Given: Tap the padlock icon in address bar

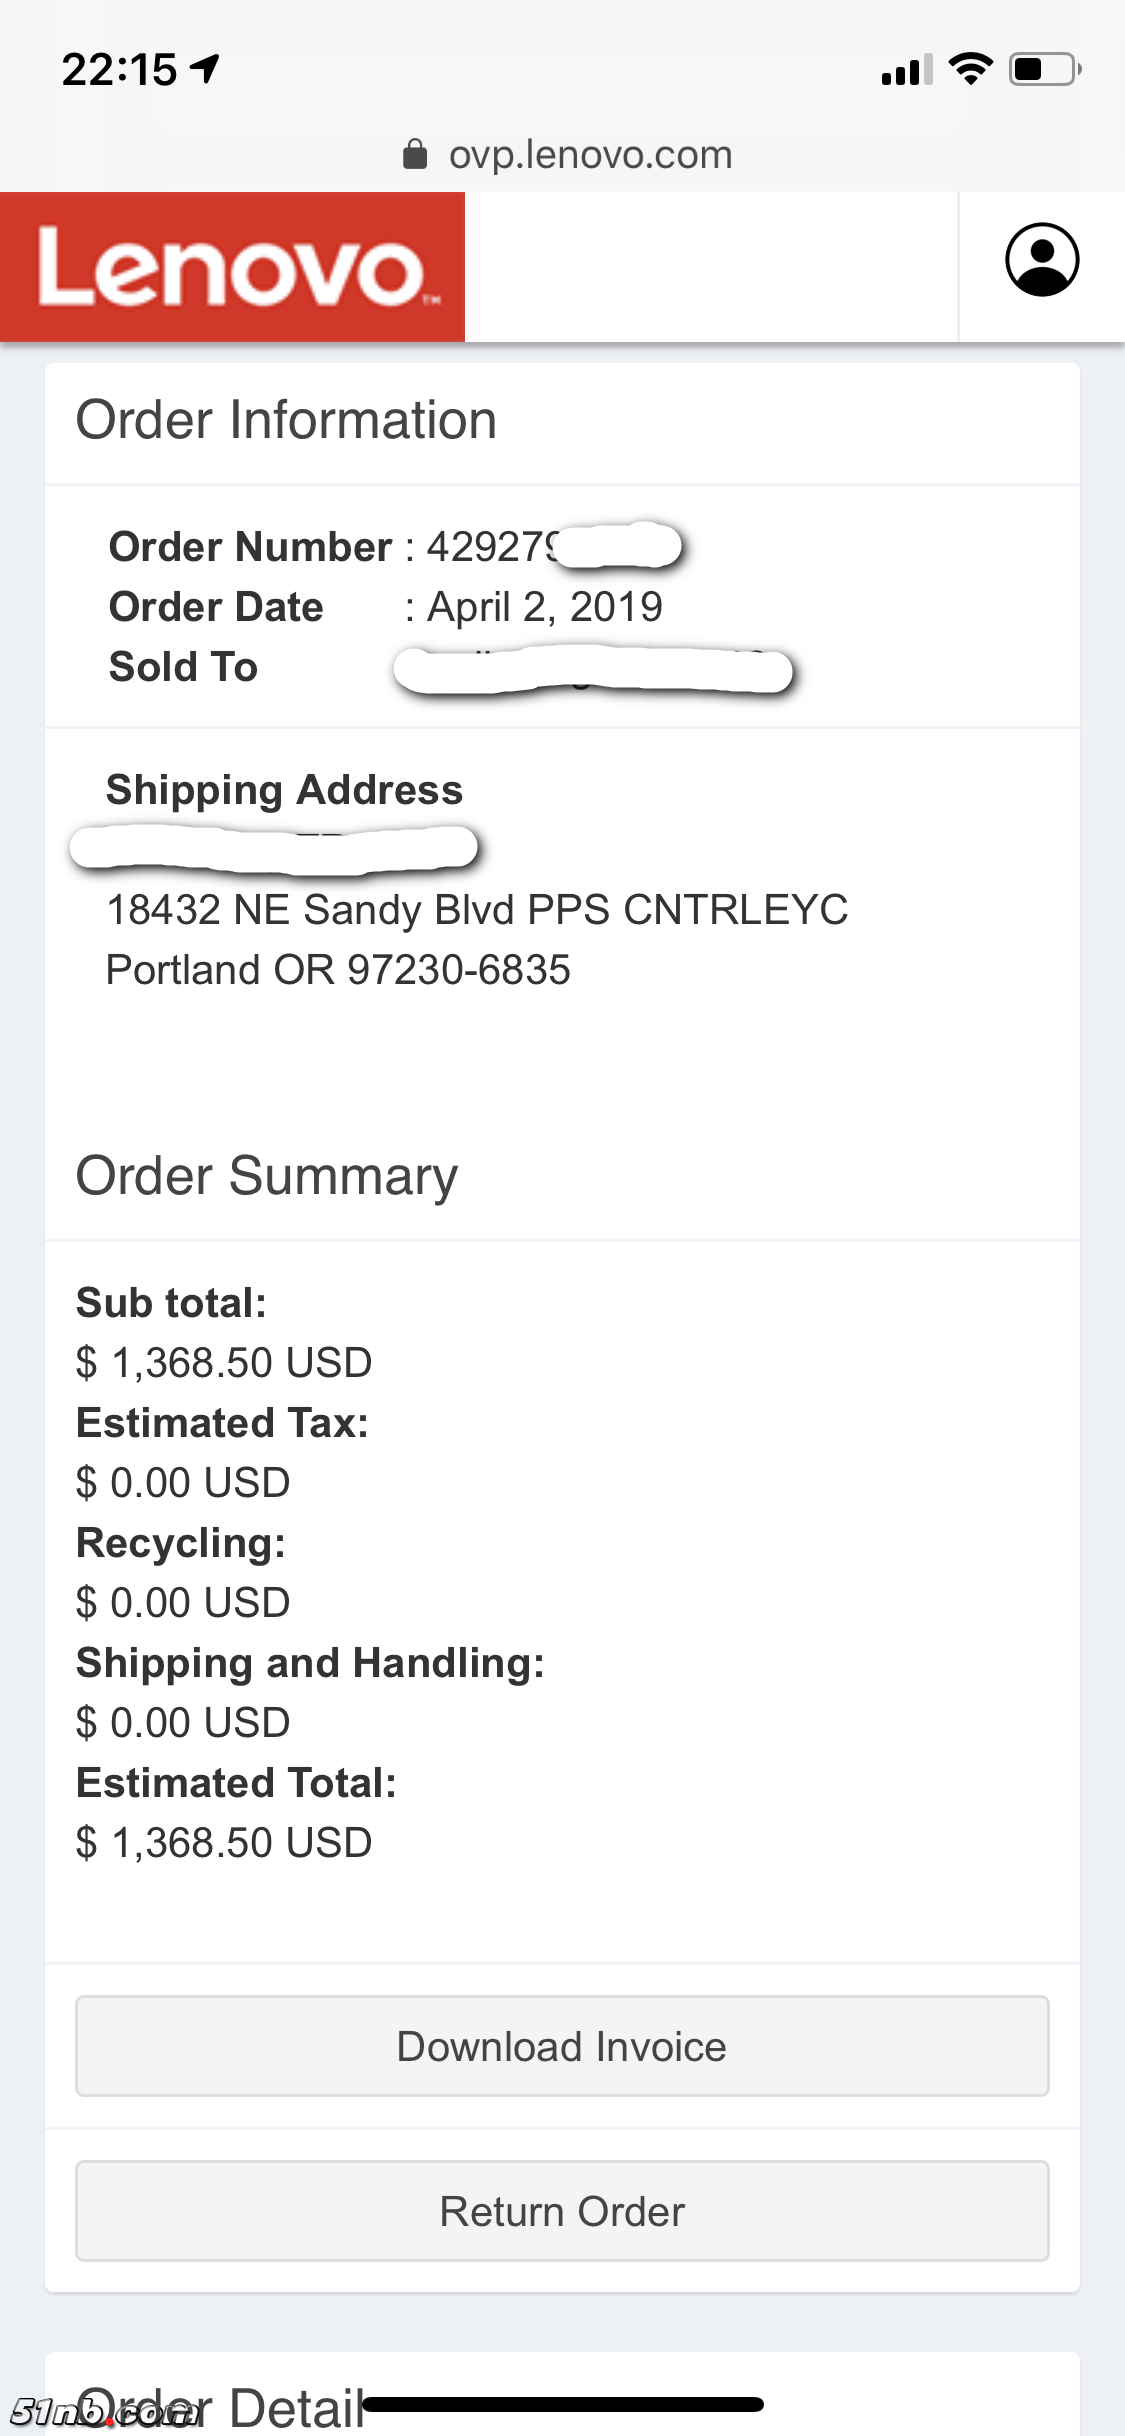Looking at the screenshot, I should click(x=414, y=155).
